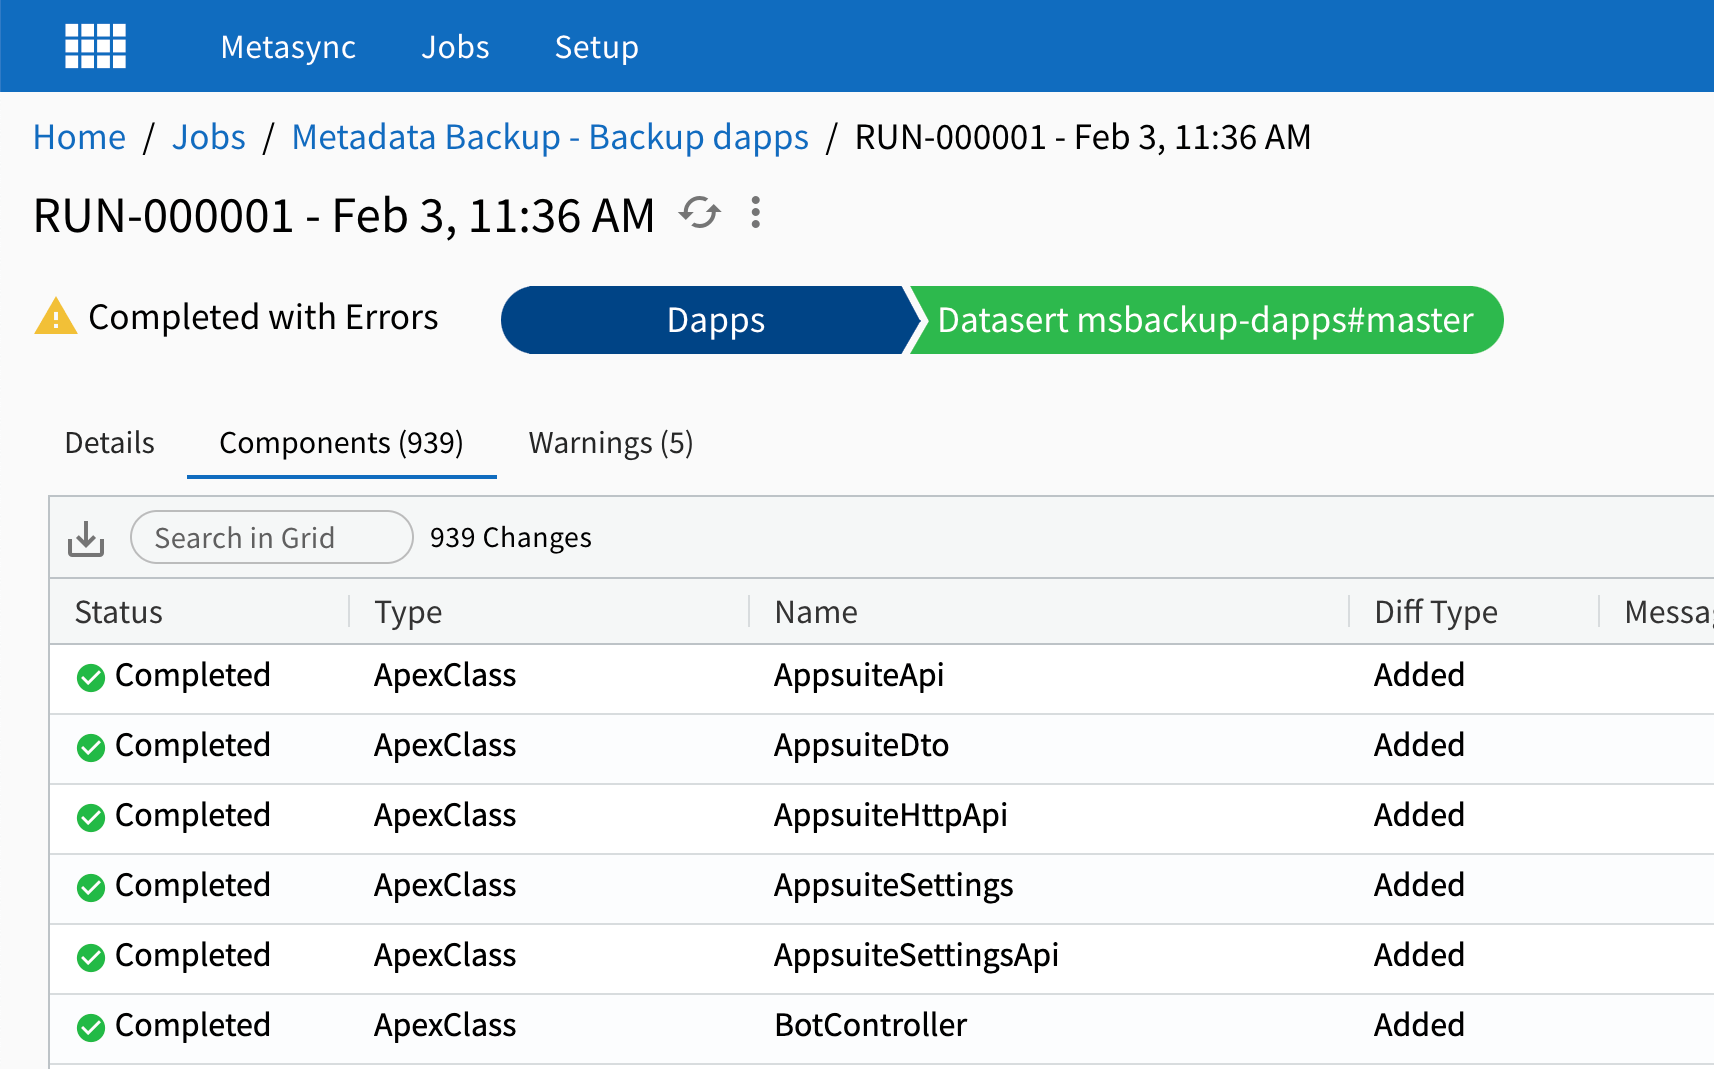Switch to the Warnings (5) tab
This screenshot has height=1069, width=1714.
pyautogui.click(x=611, y=443)
